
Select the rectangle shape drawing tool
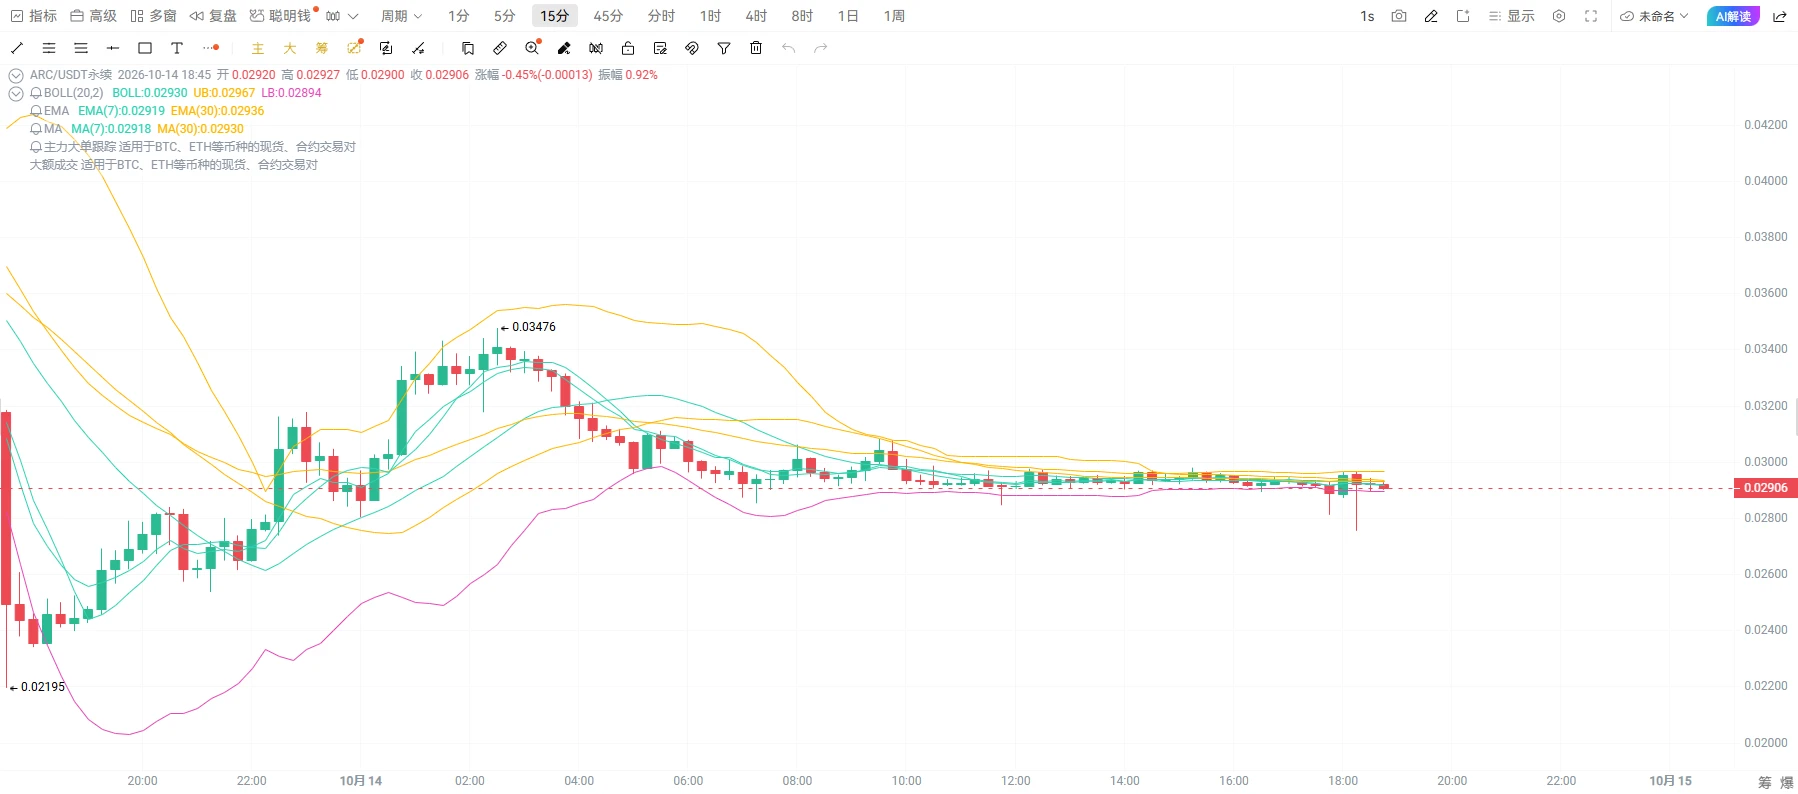(x=145, y=48)
